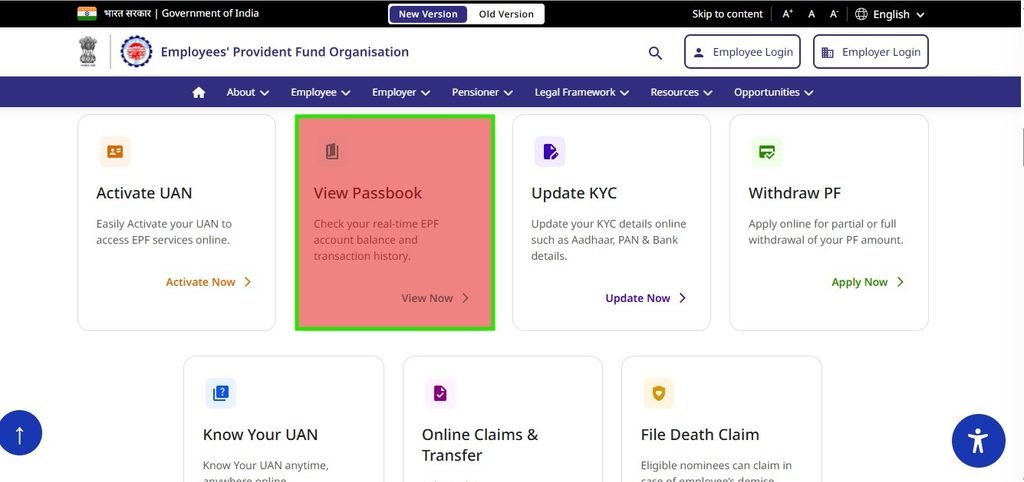Click the scroll-to-top arrow button

coord(20,433)
